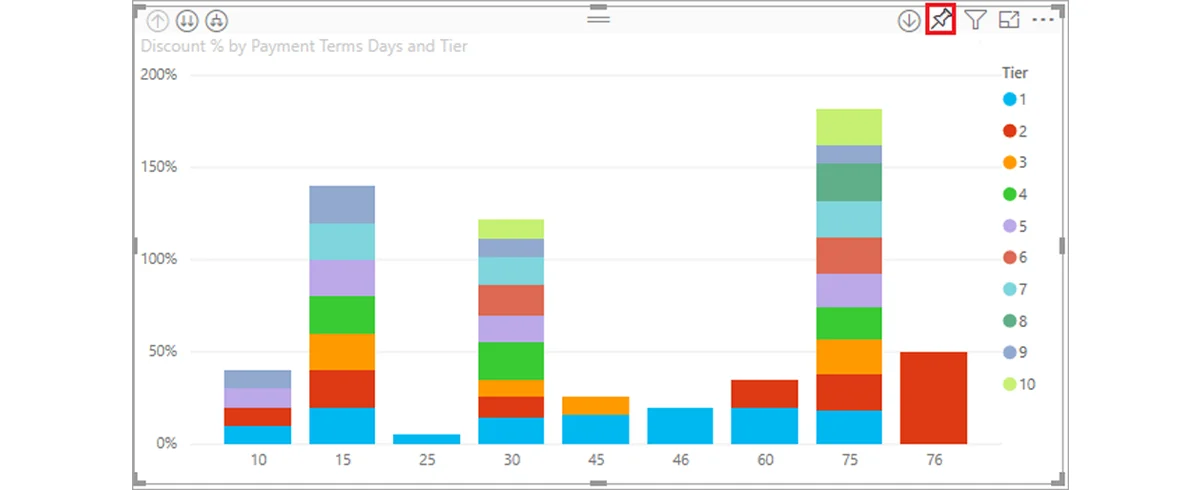1200x490 pixels.
Task: Select the small blue bar for 25 days
Action: pyautogui.click(x=427, y=439)
